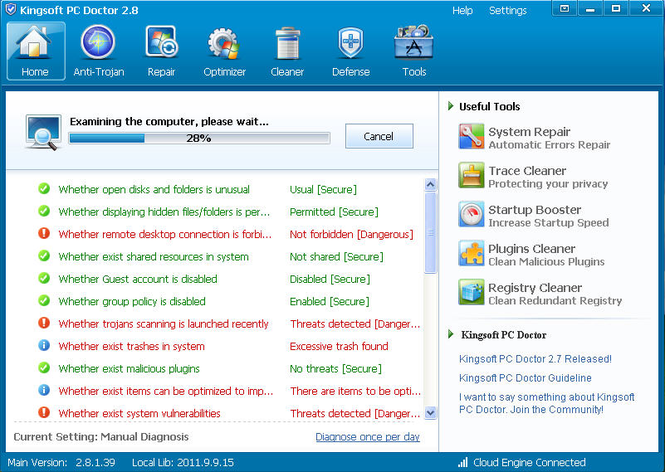Go to the Repair module
This screenshot has height=472, width=665.
click(161, 51)
